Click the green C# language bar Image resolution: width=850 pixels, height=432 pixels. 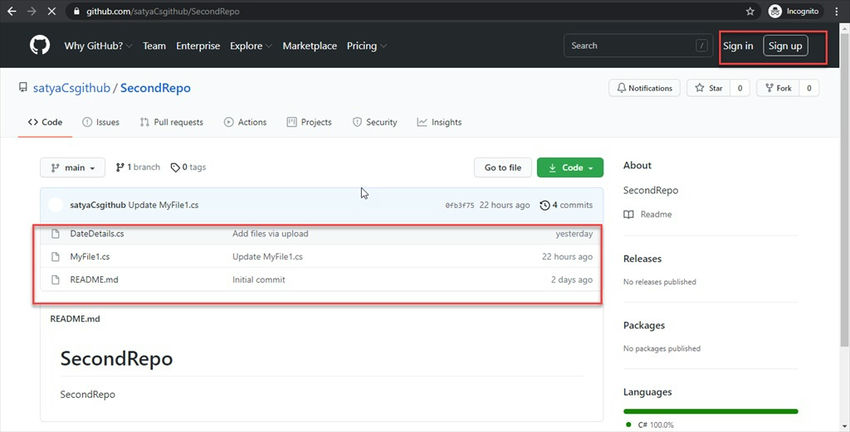[x=711, y=411]
